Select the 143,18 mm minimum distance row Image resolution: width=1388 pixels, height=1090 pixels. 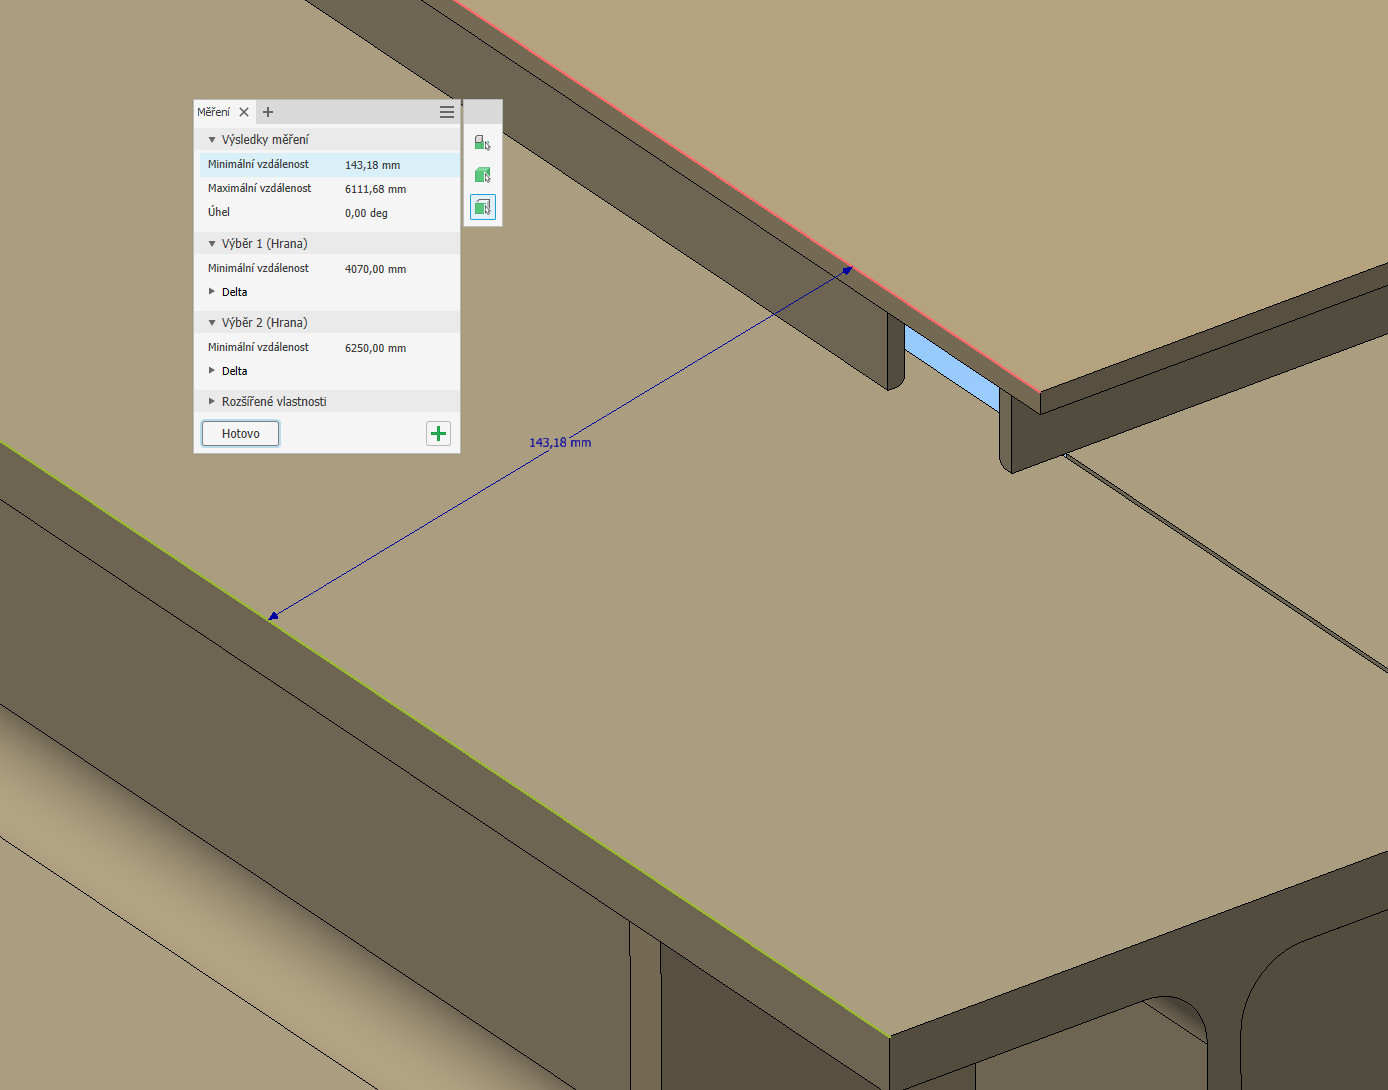[x=329, y=165]
